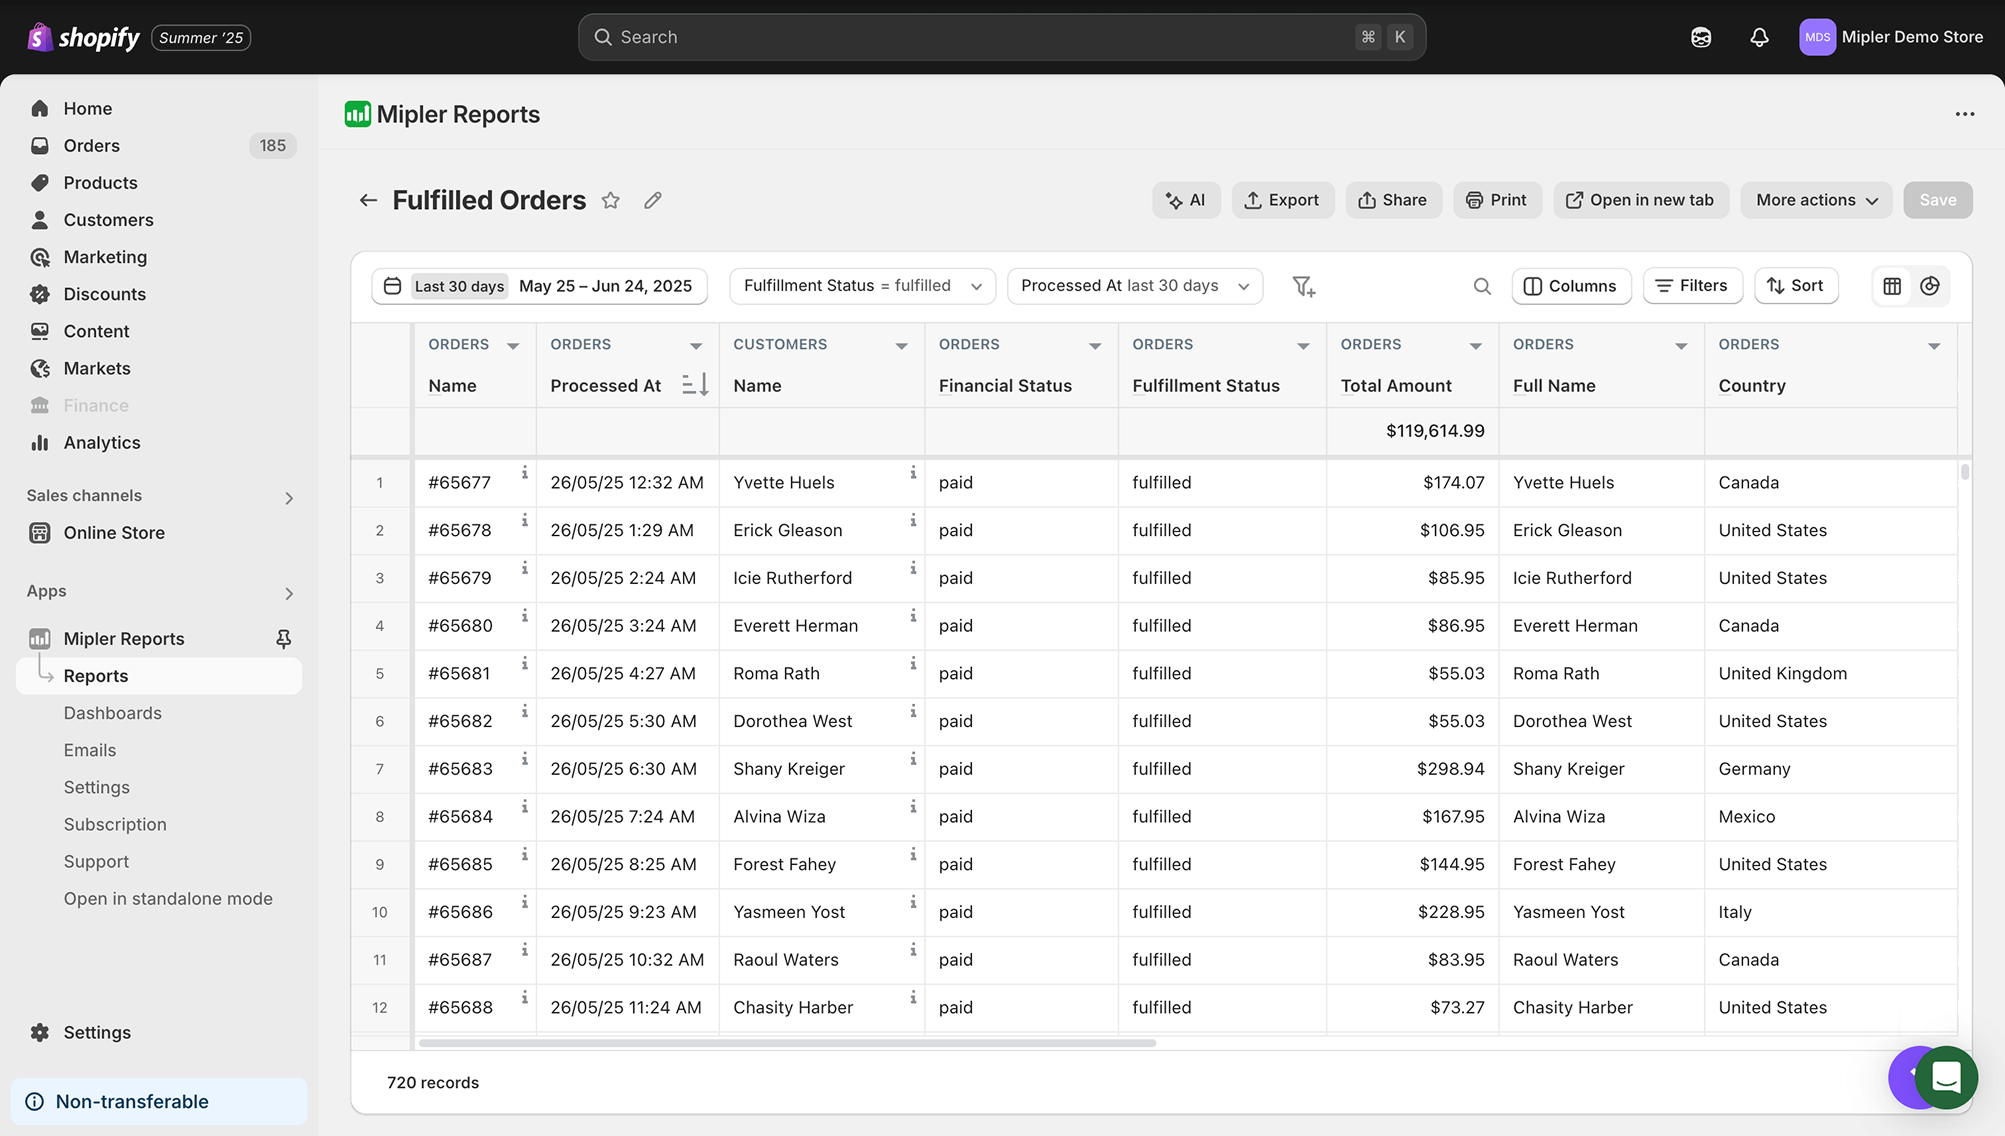Screen dimensions: 2005x1136
Task: Toggle the Columns panel
Action: [x=1571, y=286]
